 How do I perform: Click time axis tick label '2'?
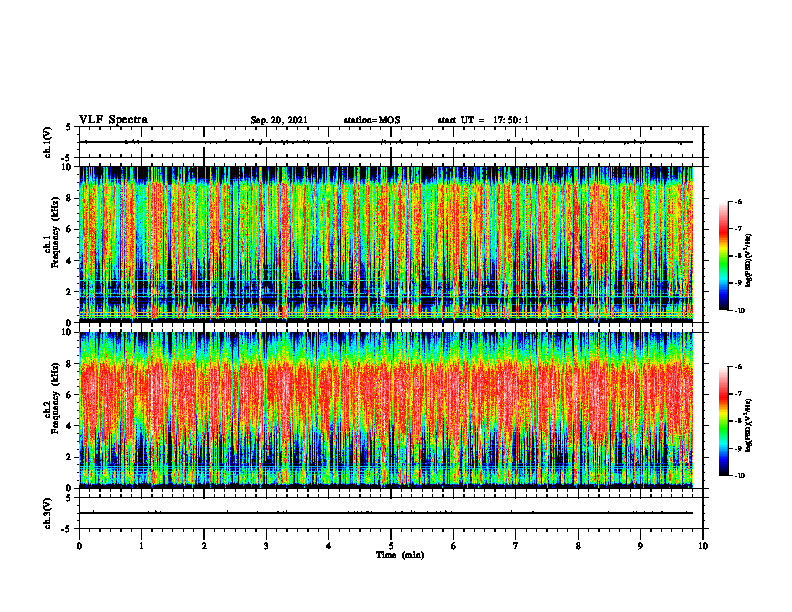pos(204,546)
